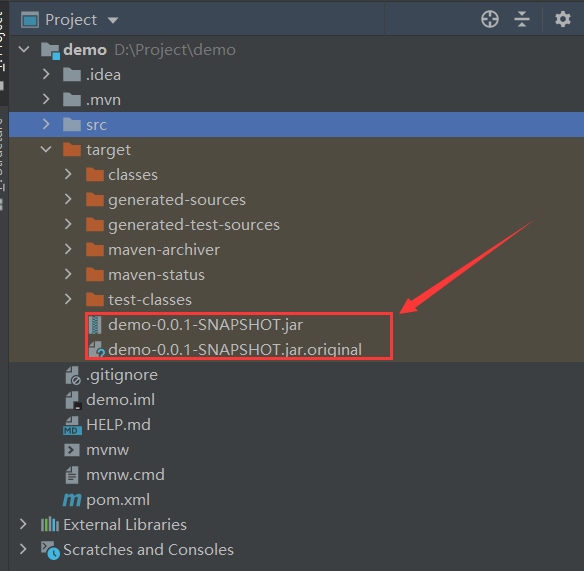Click the test-classes folder icon

[x=95, y=299]
